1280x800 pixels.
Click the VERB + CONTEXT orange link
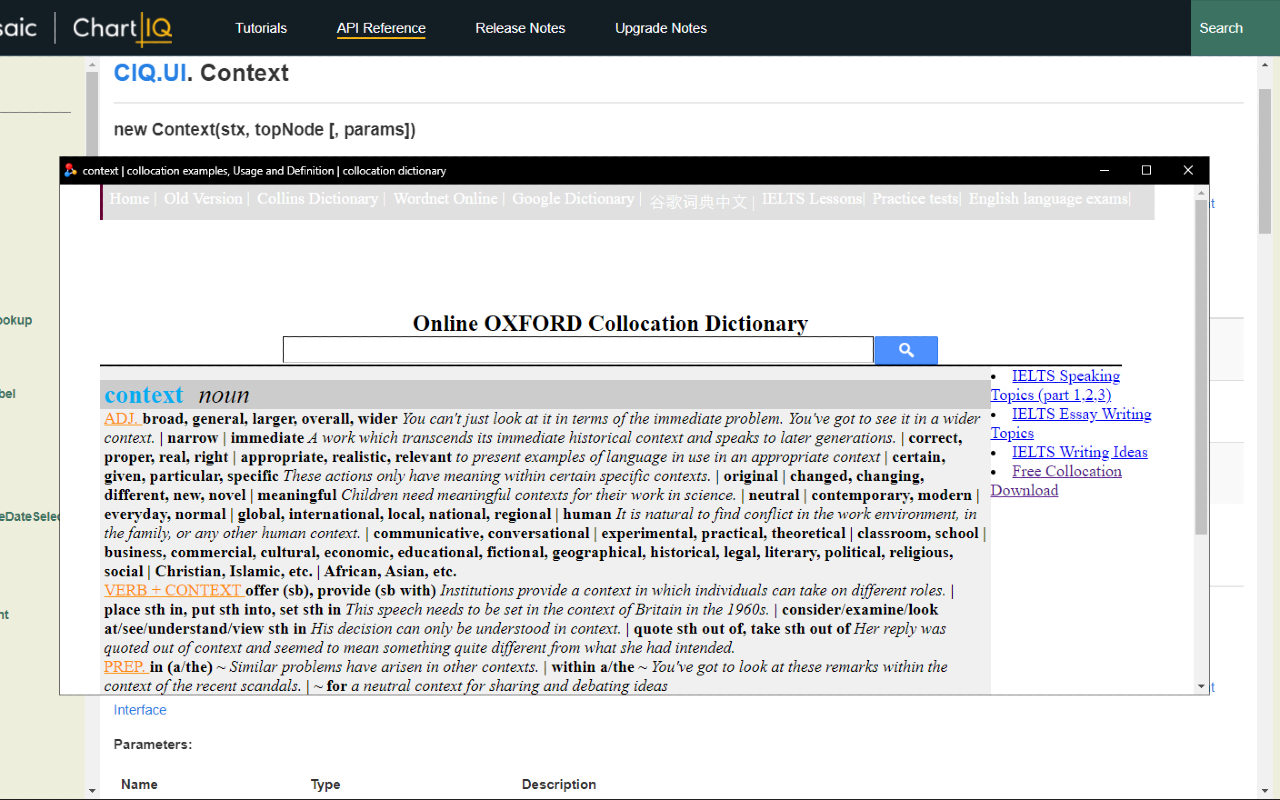coord(173,590)
